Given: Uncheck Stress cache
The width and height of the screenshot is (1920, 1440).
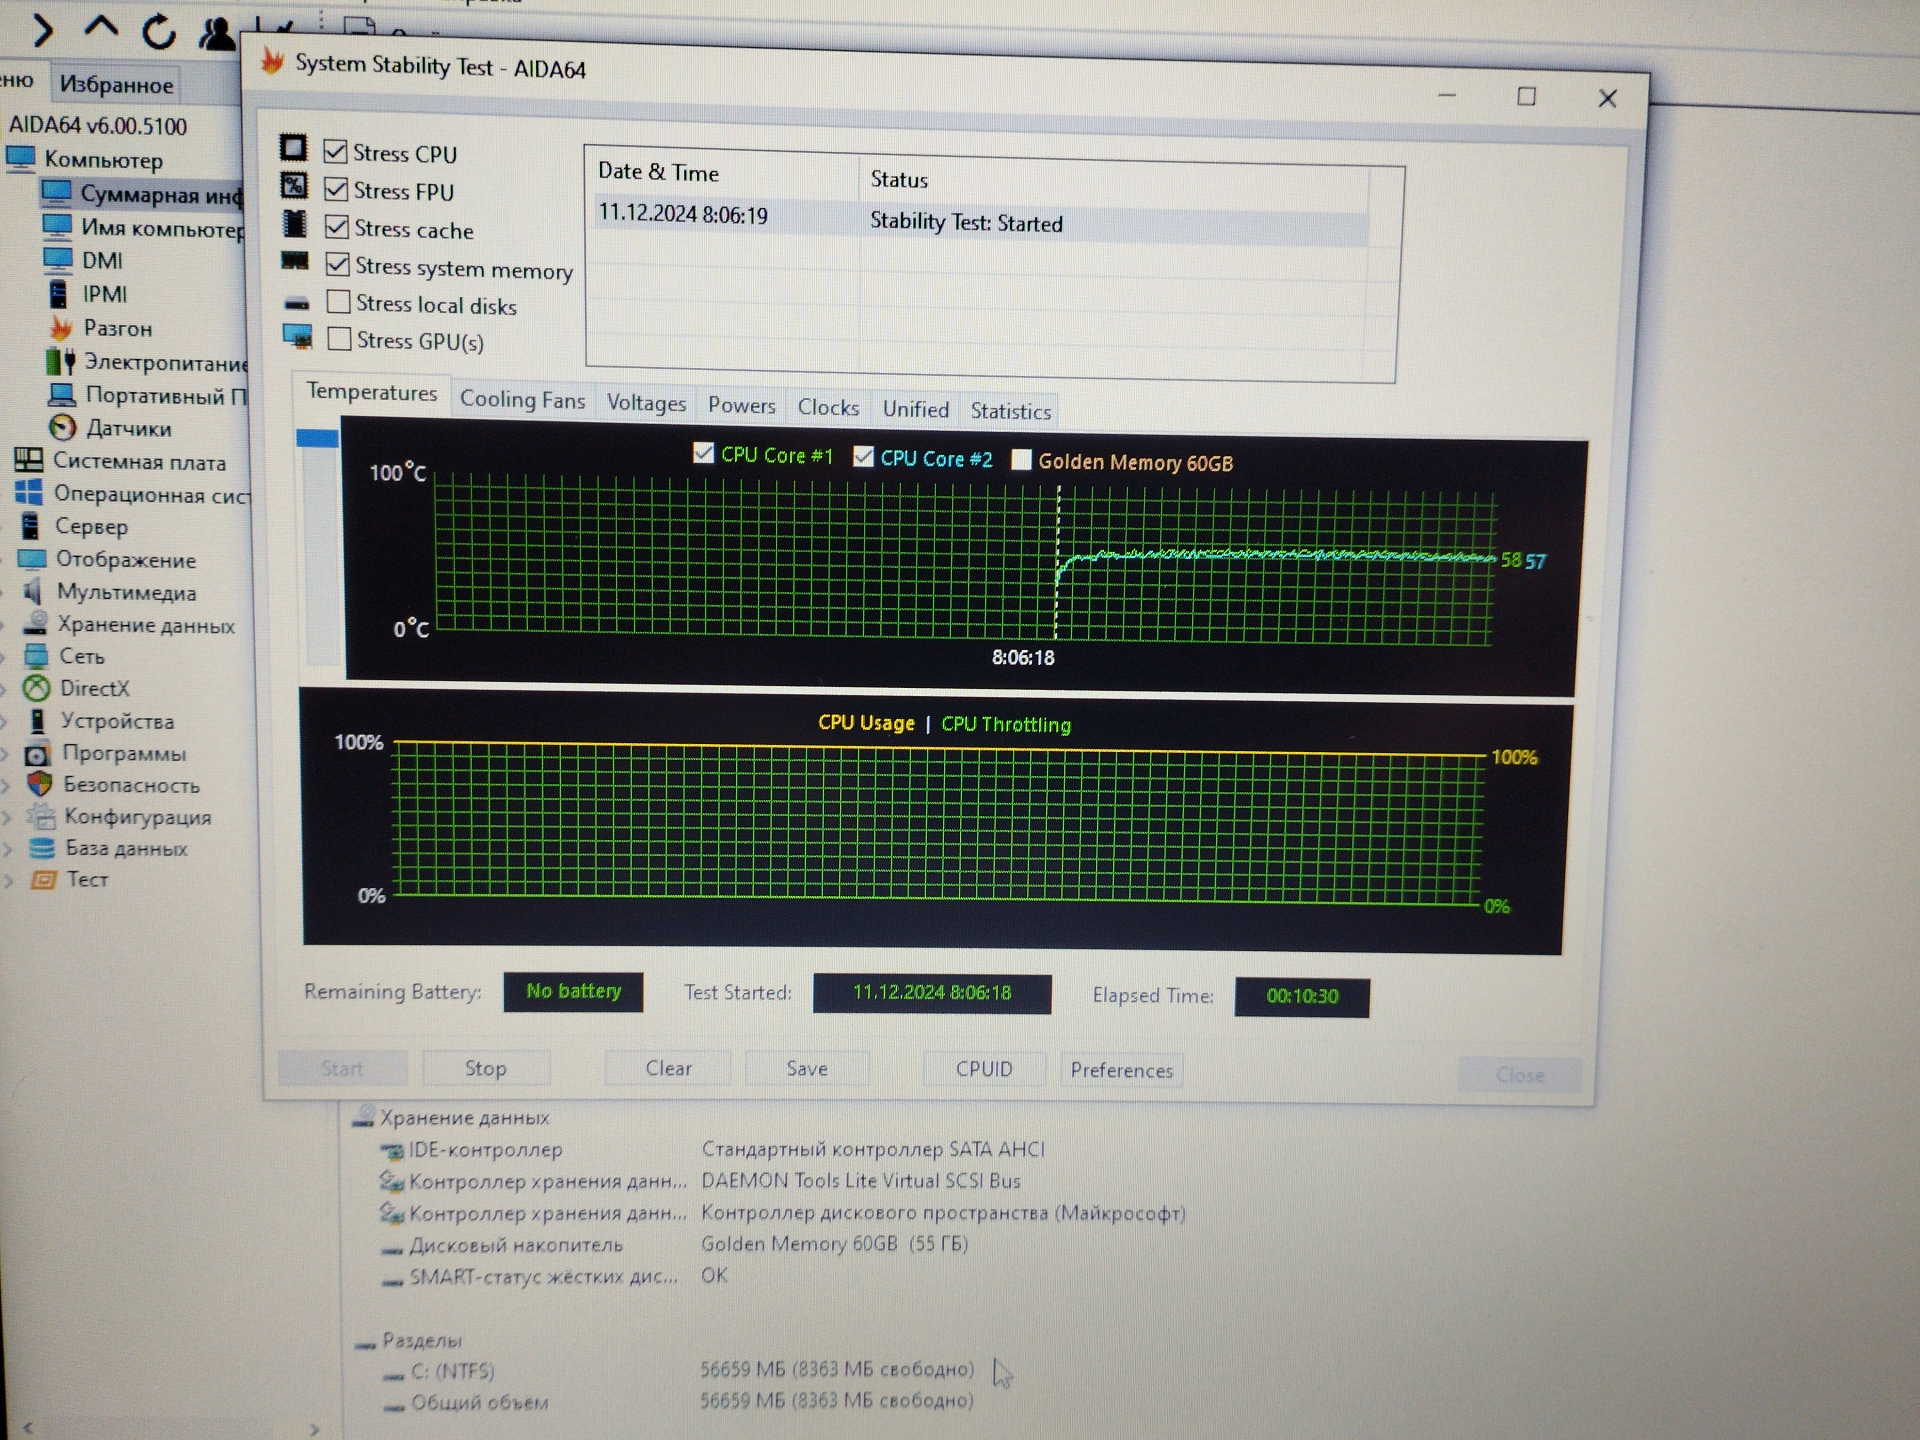Looking at the screenshot, I should [x=337, y=227].
